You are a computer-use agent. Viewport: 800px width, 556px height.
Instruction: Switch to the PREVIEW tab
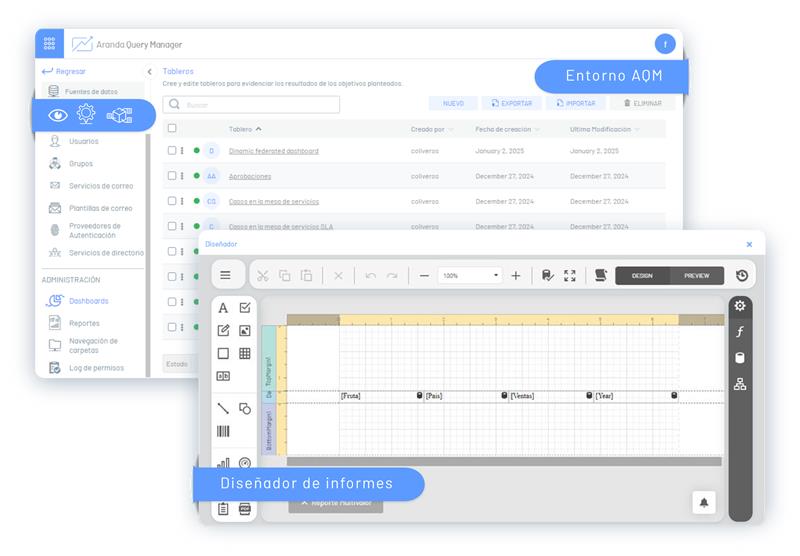(x=697, y=276)
